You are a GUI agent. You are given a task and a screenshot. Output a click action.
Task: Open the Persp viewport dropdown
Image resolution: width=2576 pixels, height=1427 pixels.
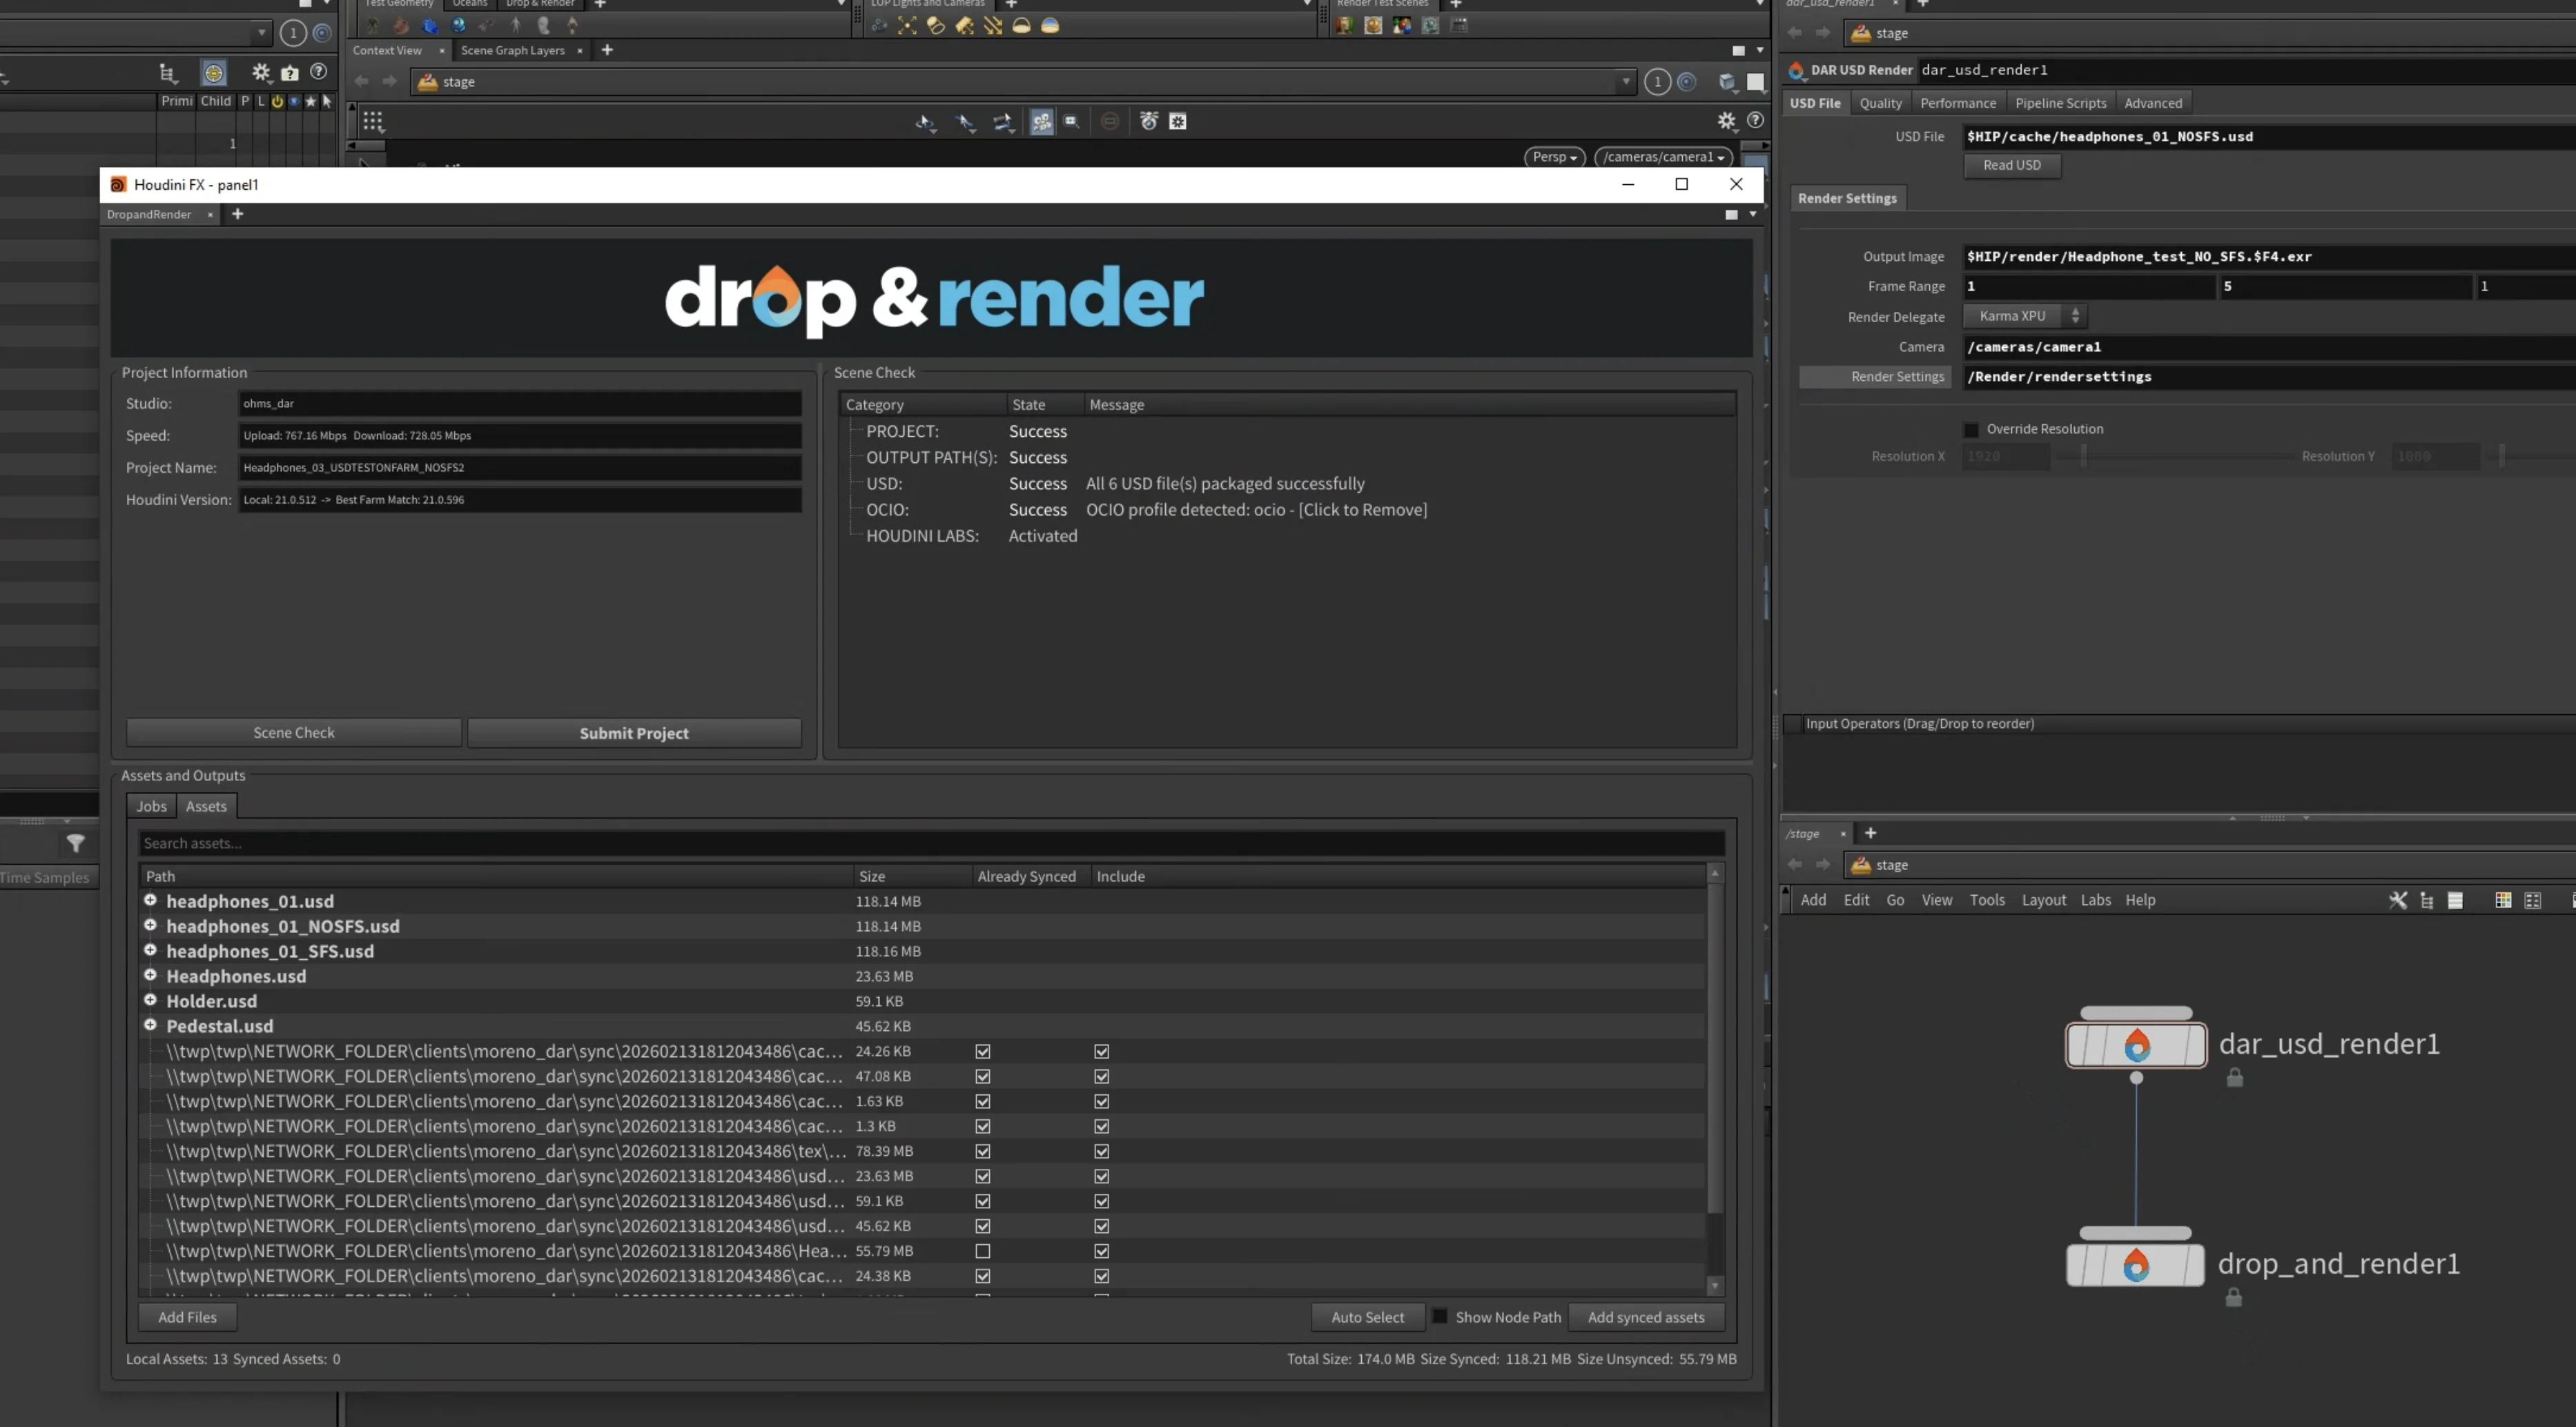click(1553, 157)
